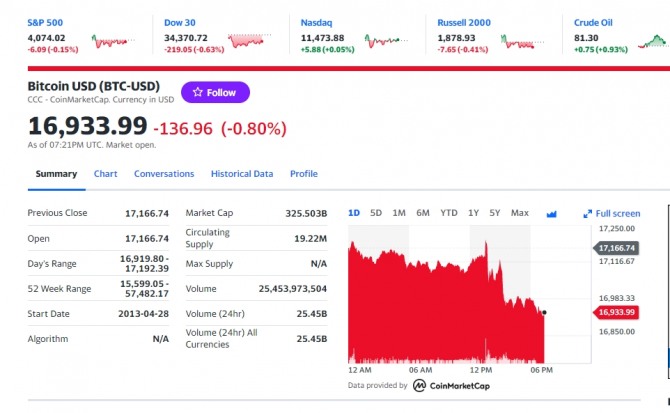Click the 16,933.99 red price label on chart axis
This screenshot has height=413, width=670.
coord(616,312)
